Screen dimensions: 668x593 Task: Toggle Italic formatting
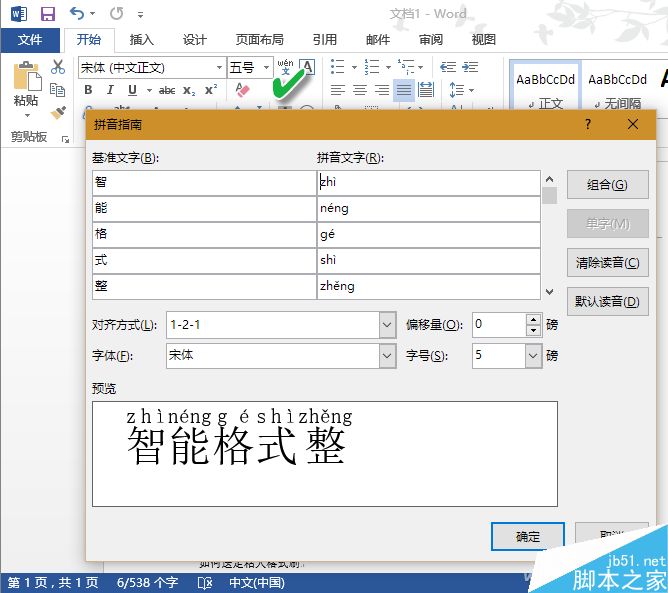pyautogui.click(x=110, y=90)
